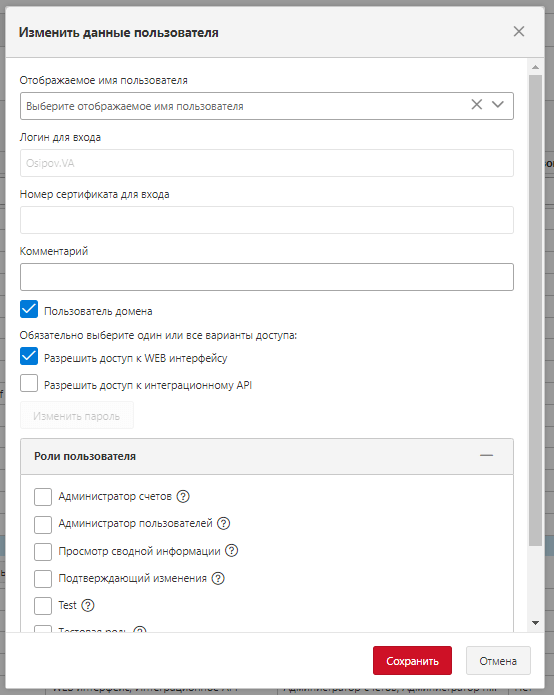
Task: Uncheck Пользователь домена checkbox
Action: [x=29, y=309]
